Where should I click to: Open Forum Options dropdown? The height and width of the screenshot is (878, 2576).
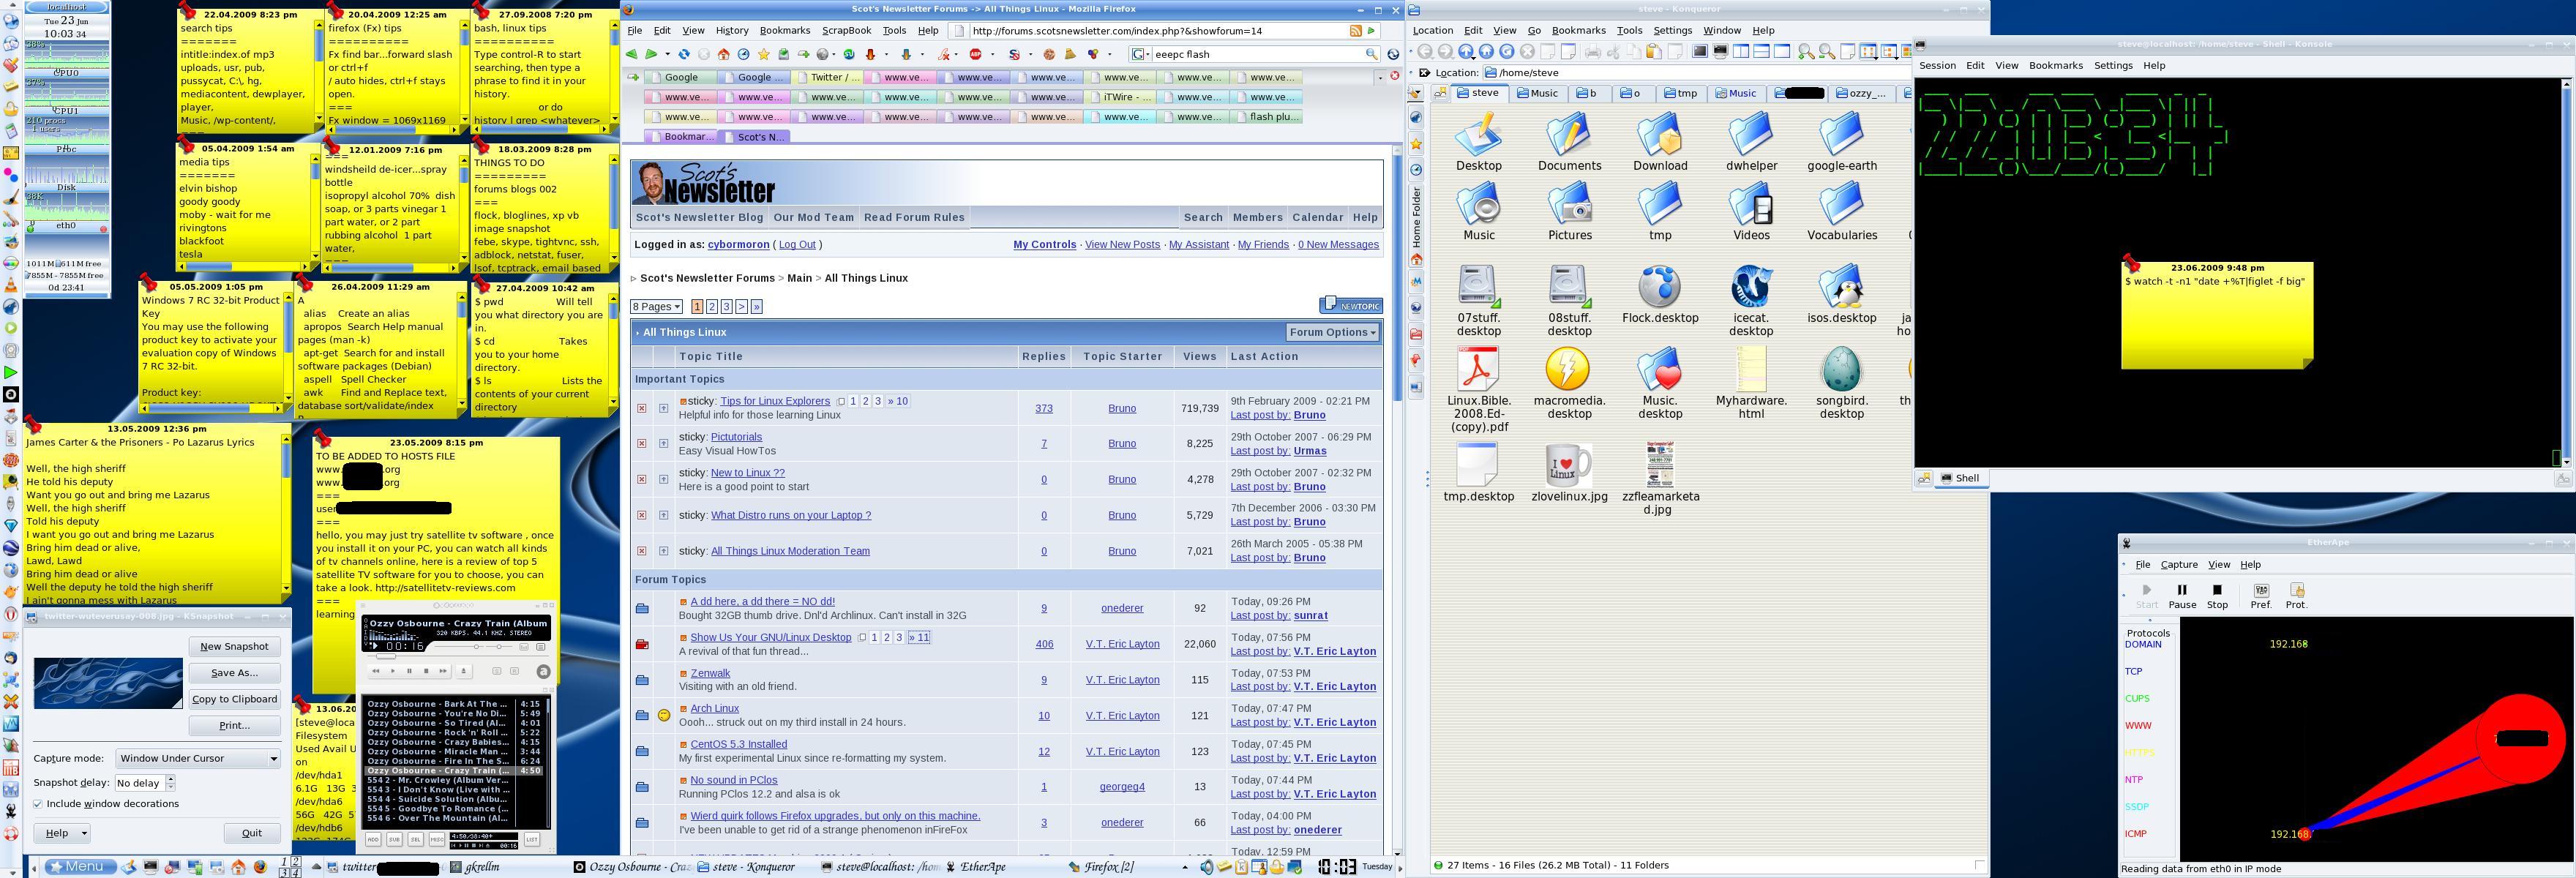pyautogui.click(x=1332, y=332)
